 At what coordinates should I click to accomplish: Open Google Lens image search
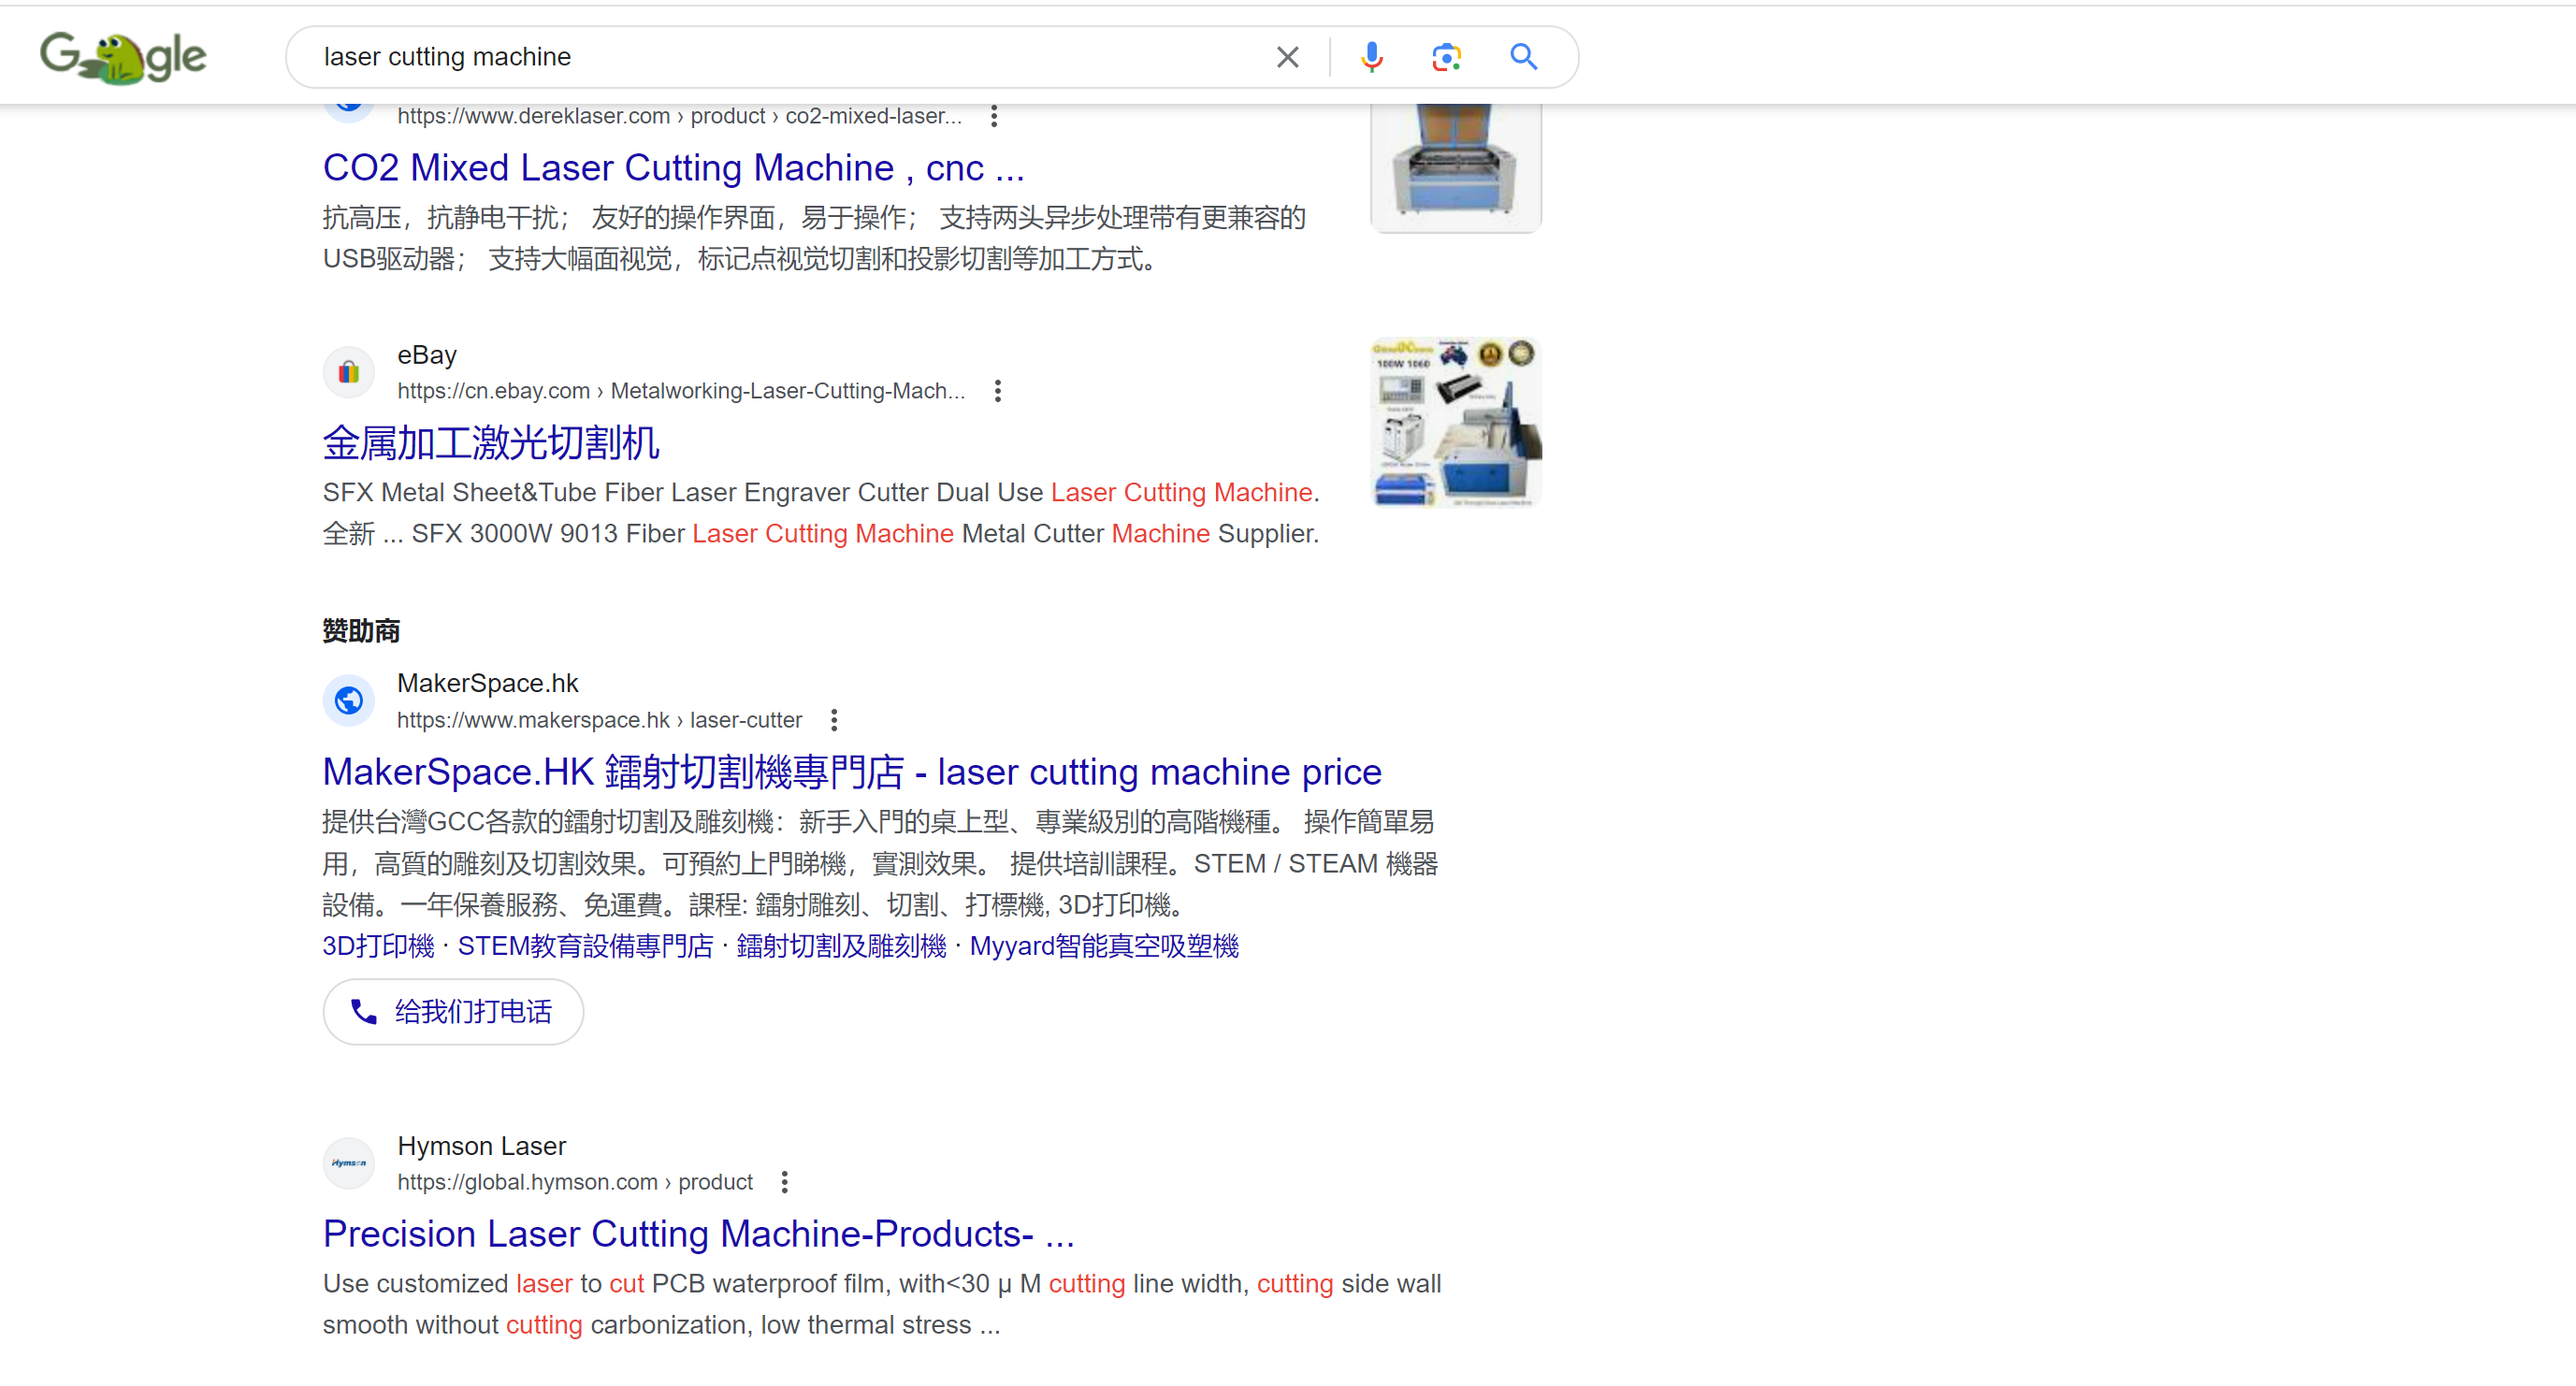coord(1446,57)
